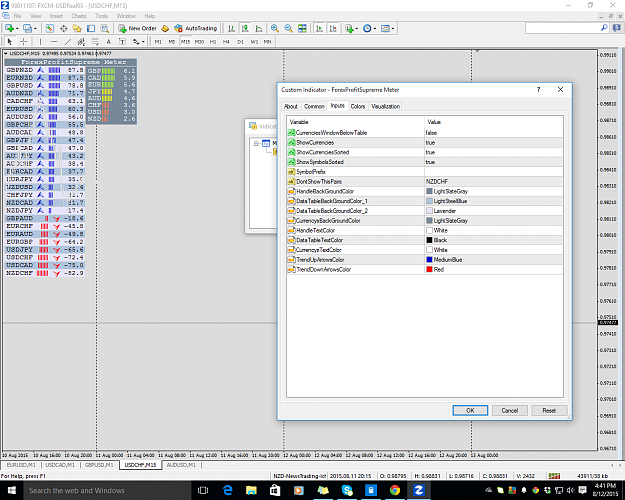Click the New Order button
625x500 pixels.
coord(137,28)
